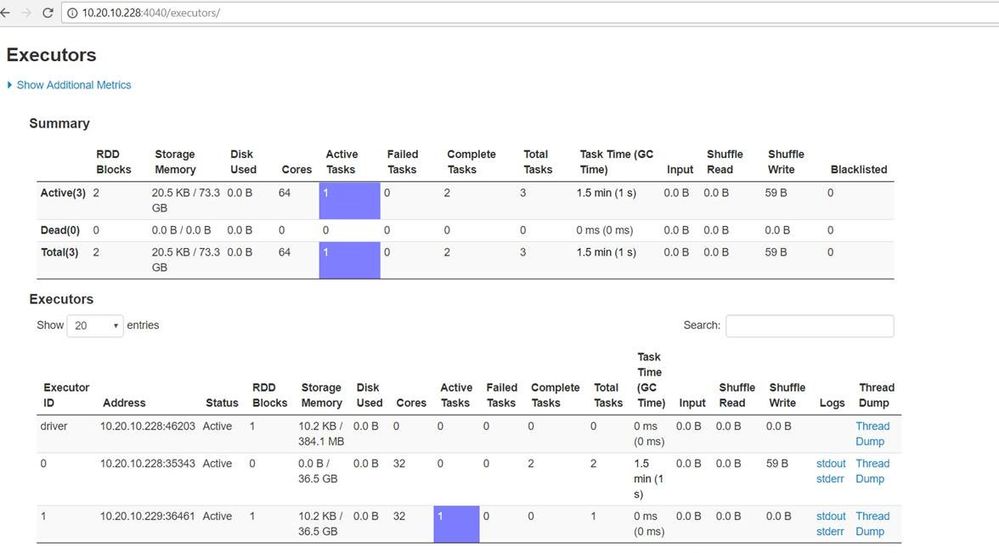Viewport: 999px width, 553px height.
Task: Click the Total(3) summary row label
Action: tap(59, 252)
